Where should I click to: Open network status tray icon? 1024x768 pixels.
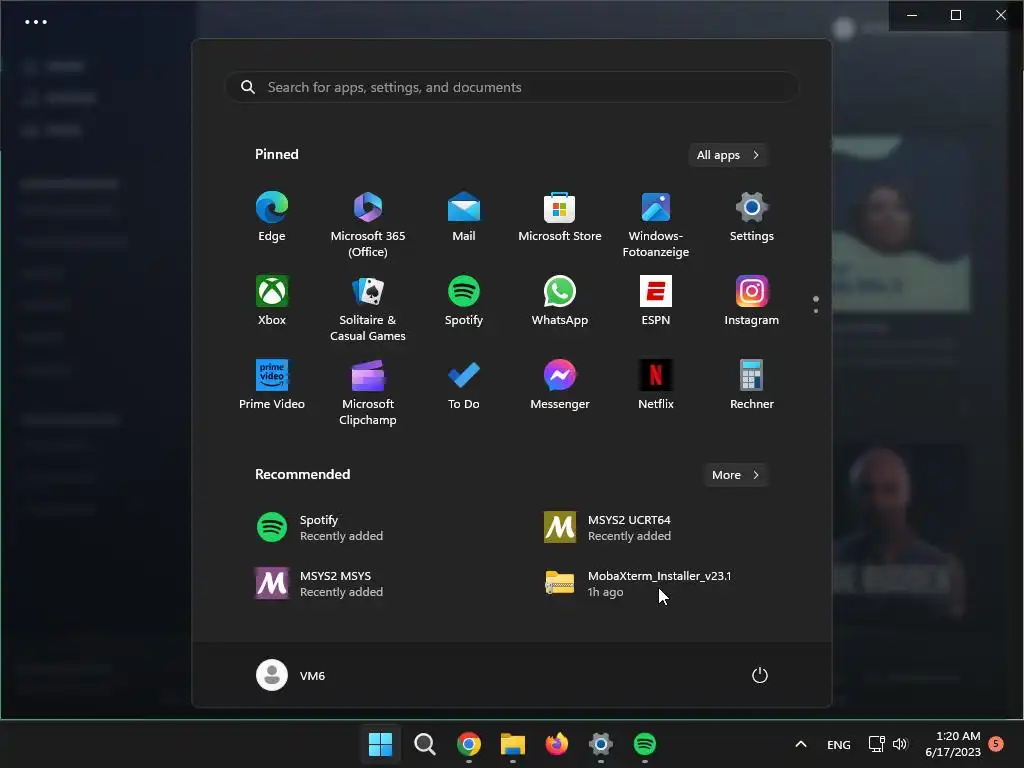point(876,744)
